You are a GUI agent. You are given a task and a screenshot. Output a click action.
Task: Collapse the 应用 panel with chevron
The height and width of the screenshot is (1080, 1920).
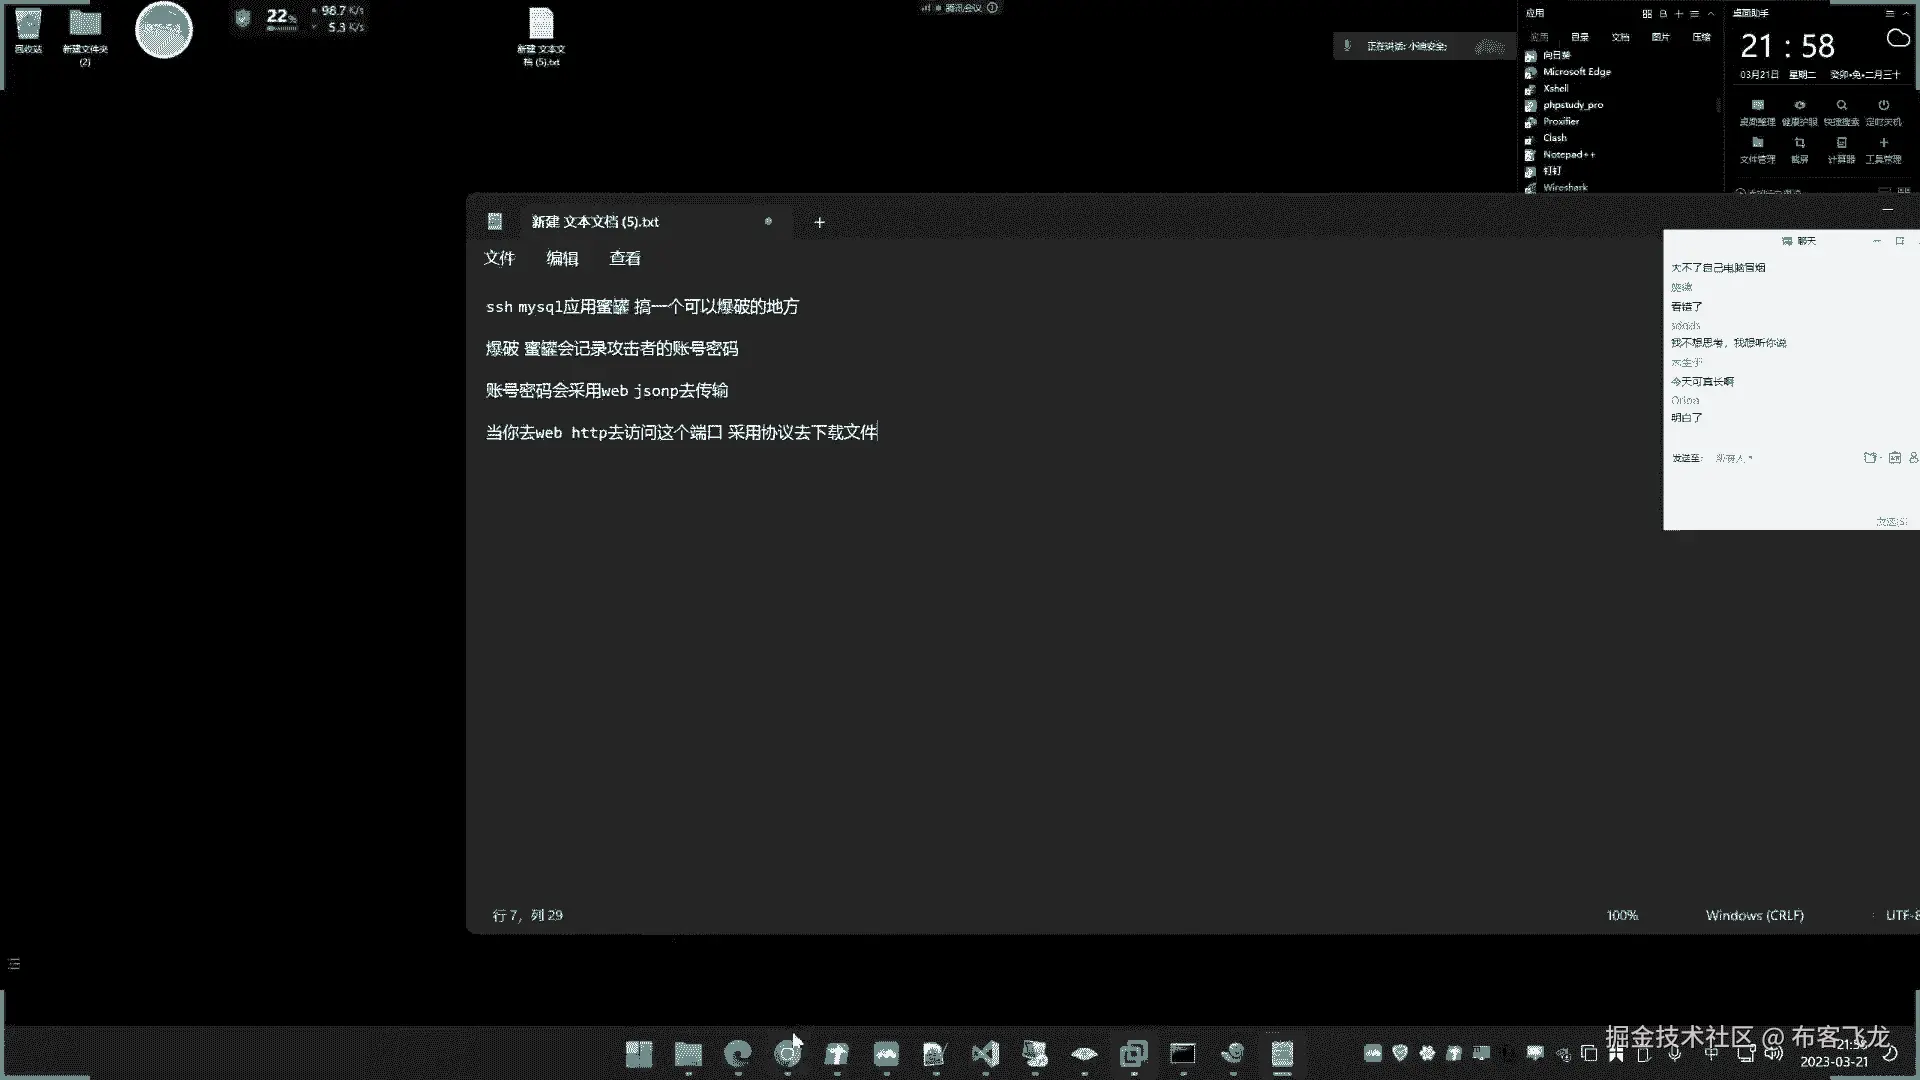[x=1711, y=14]
